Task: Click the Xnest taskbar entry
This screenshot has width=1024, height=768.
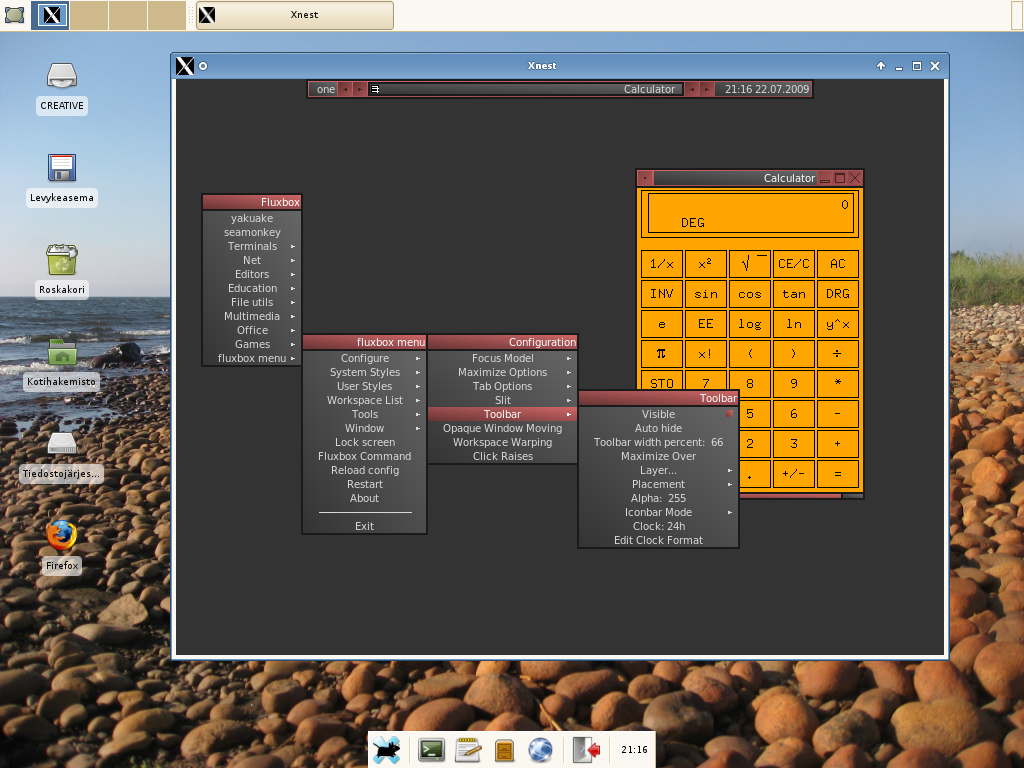Action: pos(294,15)
